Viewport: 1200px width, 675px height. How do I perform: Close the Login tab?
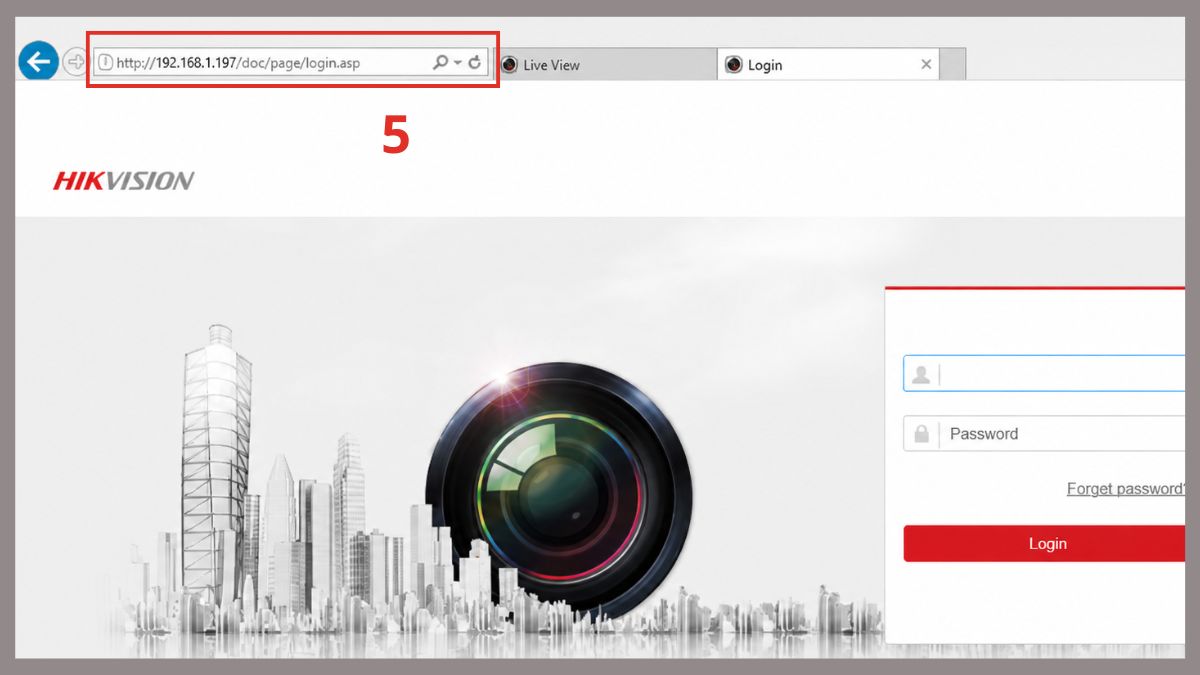click(926, 64)
